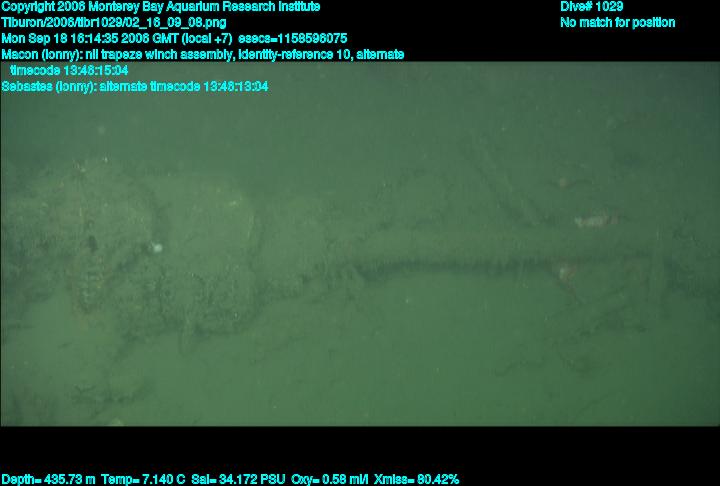The image size is (720, 486).
Task: Click the Oxy= 0.58 ml/l reading
Action: [x=330, y=479]
